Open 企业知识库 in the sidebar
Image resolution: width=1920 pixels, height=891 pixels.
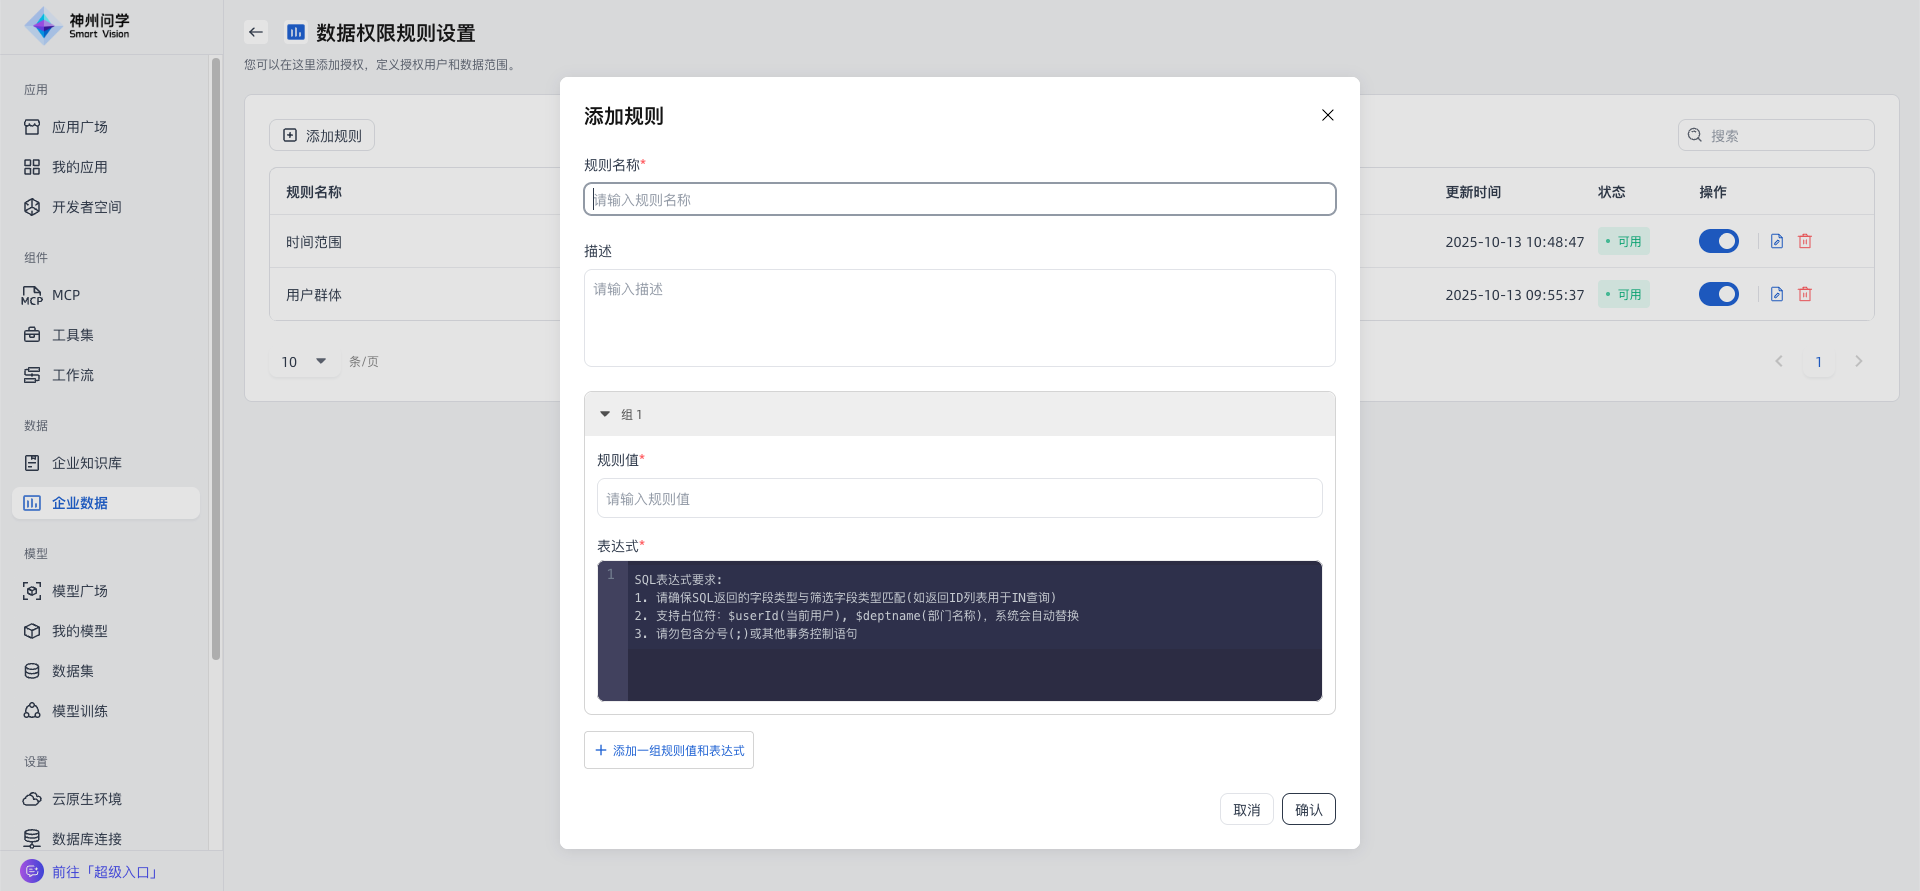point(87,463)
